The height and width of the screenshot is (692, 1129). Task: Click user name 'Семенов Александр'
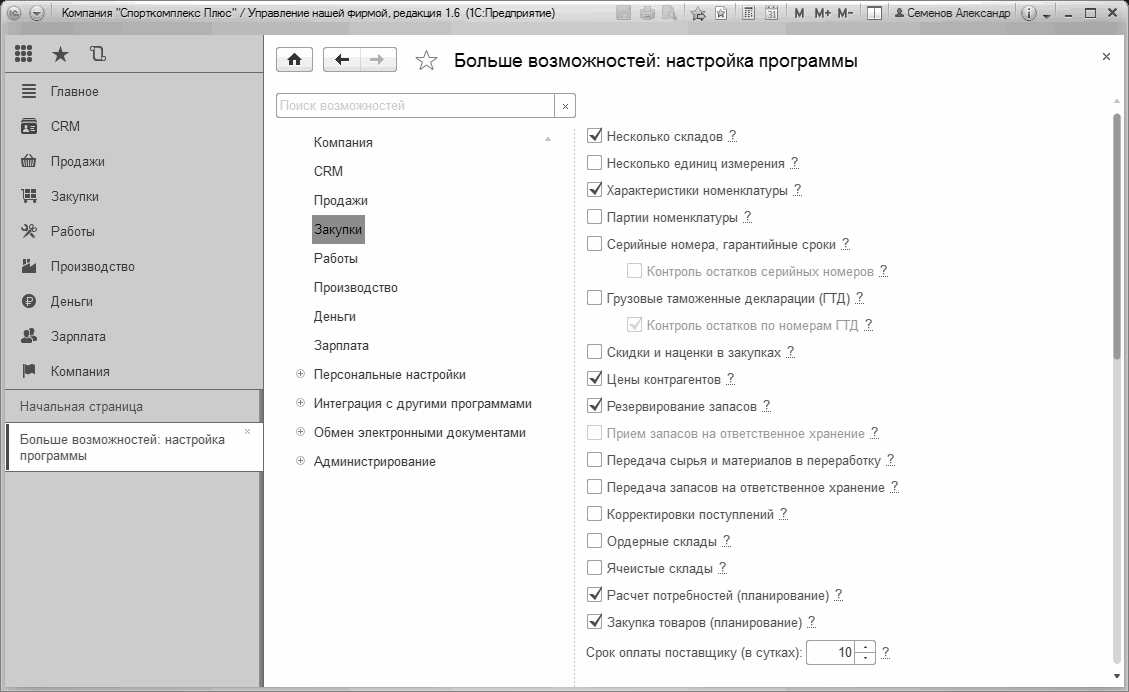click(x=952, y=13)
